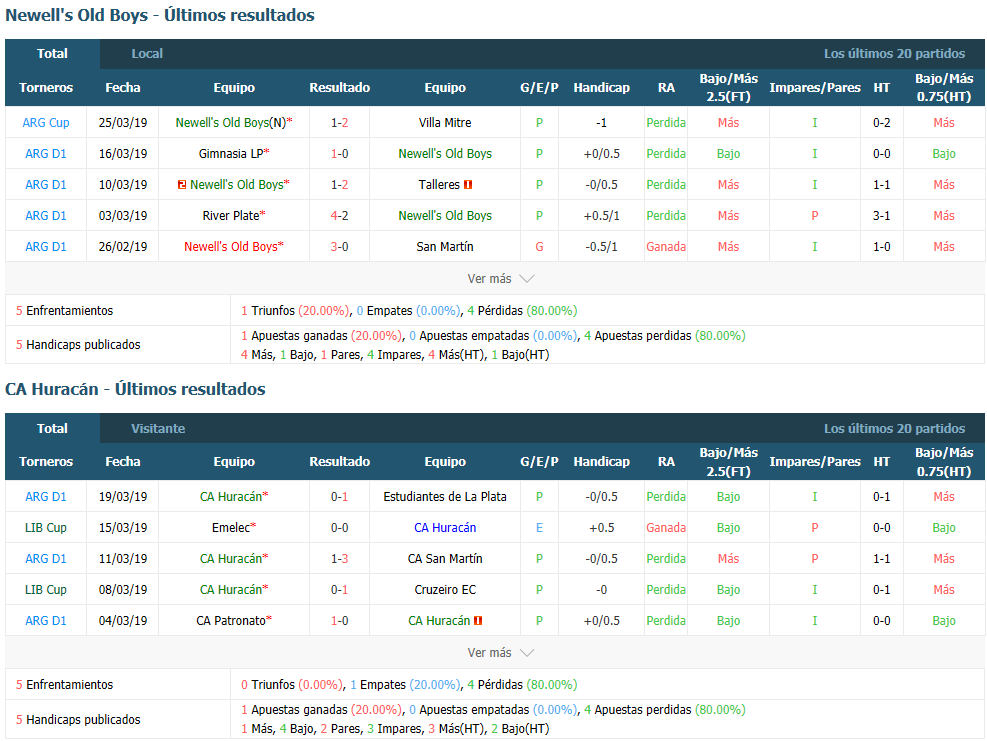Image resolution: width=987 pixels, height=741 pixels.
Task: Click Los últimos 20 partidos in Huracán header
Action: coord(894,429)
